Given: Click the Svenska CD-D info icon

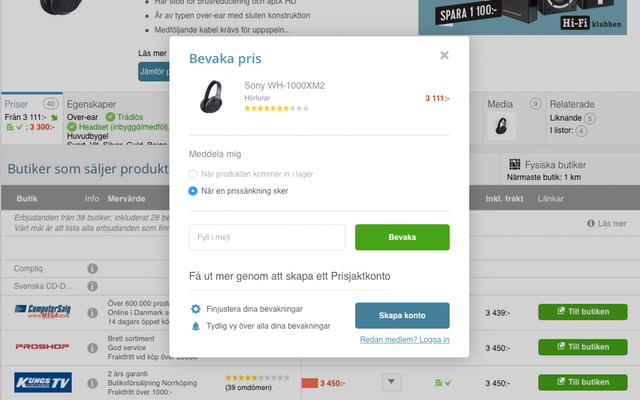Looking at the screenshot, I should [x=93, y=286].
